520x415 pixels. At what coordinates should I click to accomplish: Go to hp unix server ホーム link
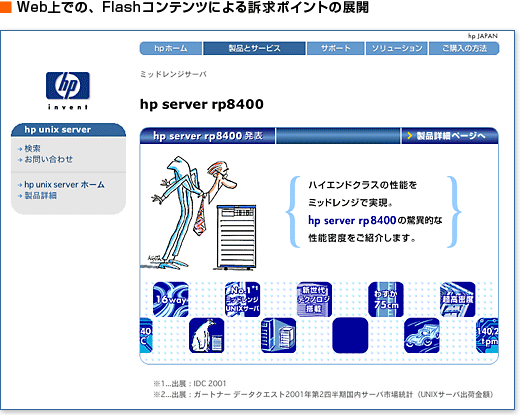64,184
